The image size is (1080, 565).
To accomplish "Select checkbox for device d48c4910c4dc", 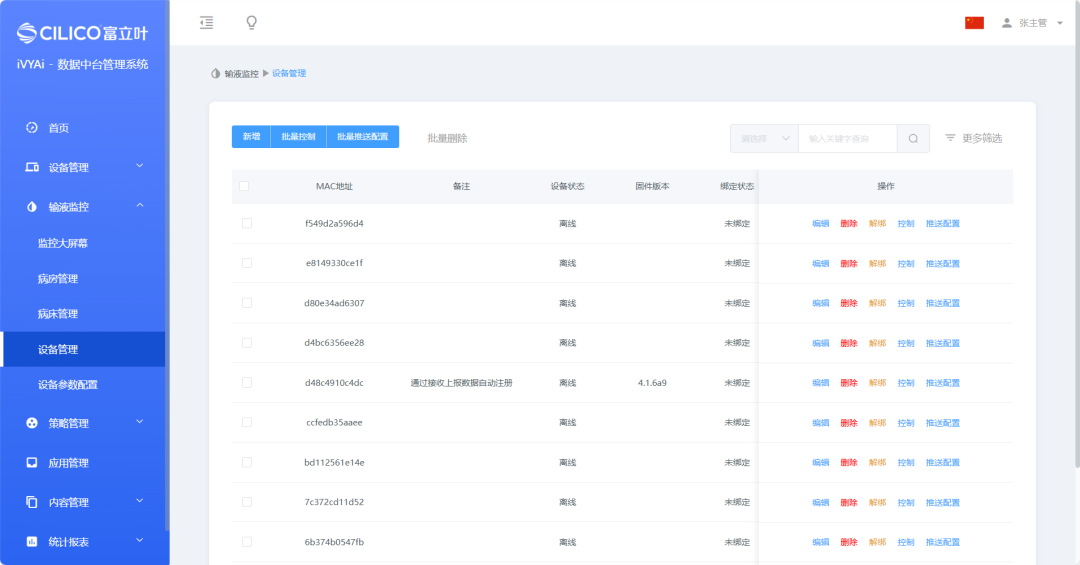I will [247, 383].
